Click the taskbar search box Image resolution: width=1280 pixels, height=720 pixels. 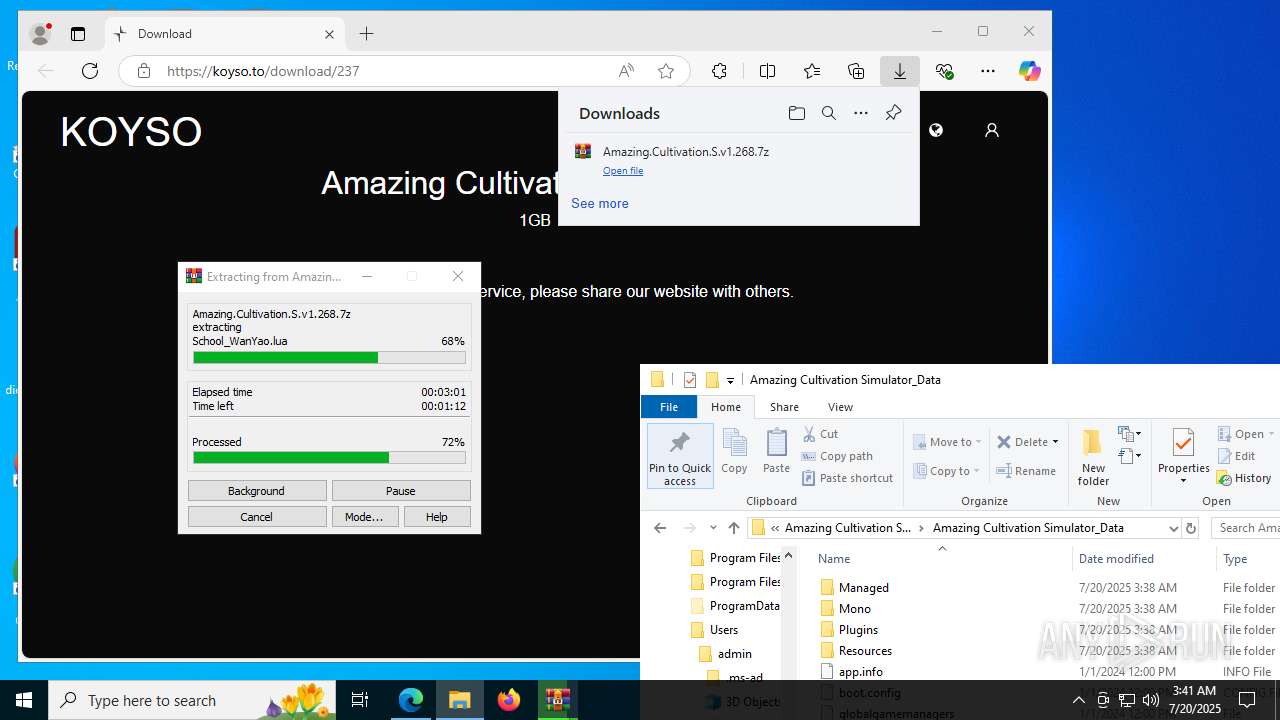coord(193,700)
